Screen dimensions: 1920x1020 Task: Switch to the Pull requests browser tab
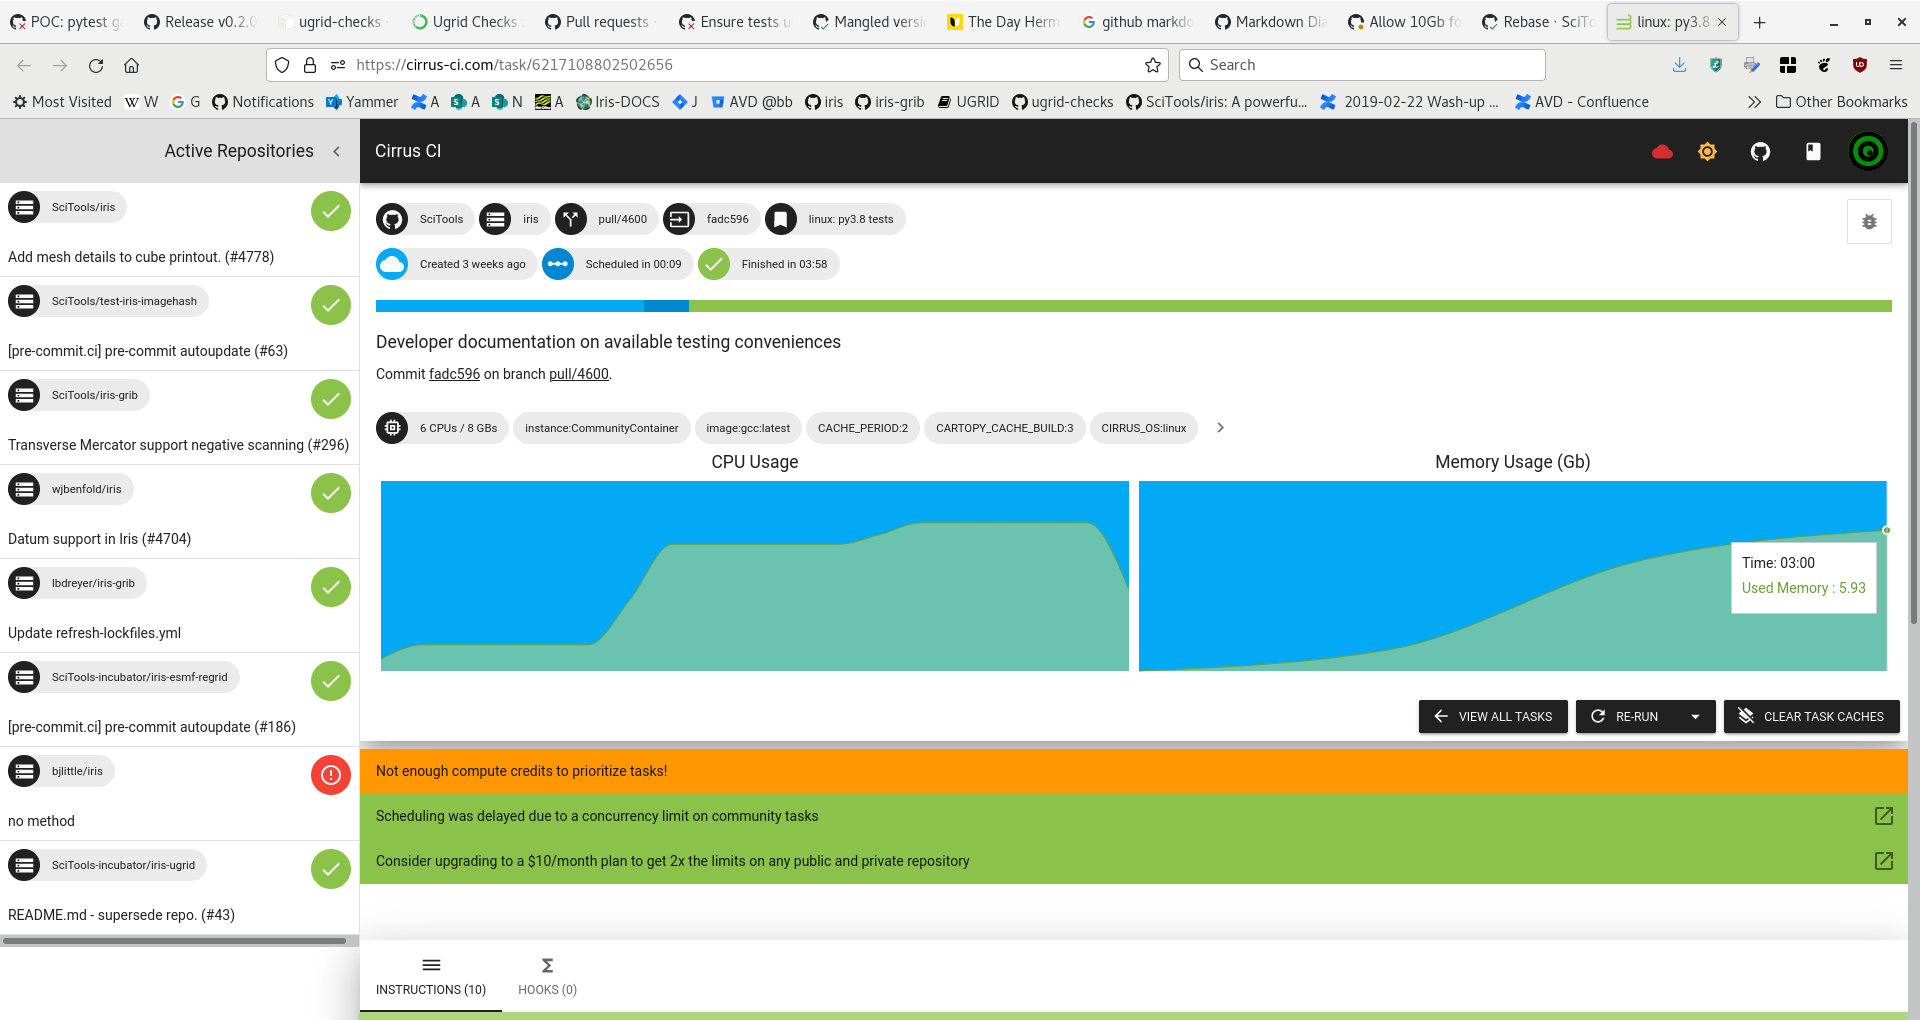(597, 22)
